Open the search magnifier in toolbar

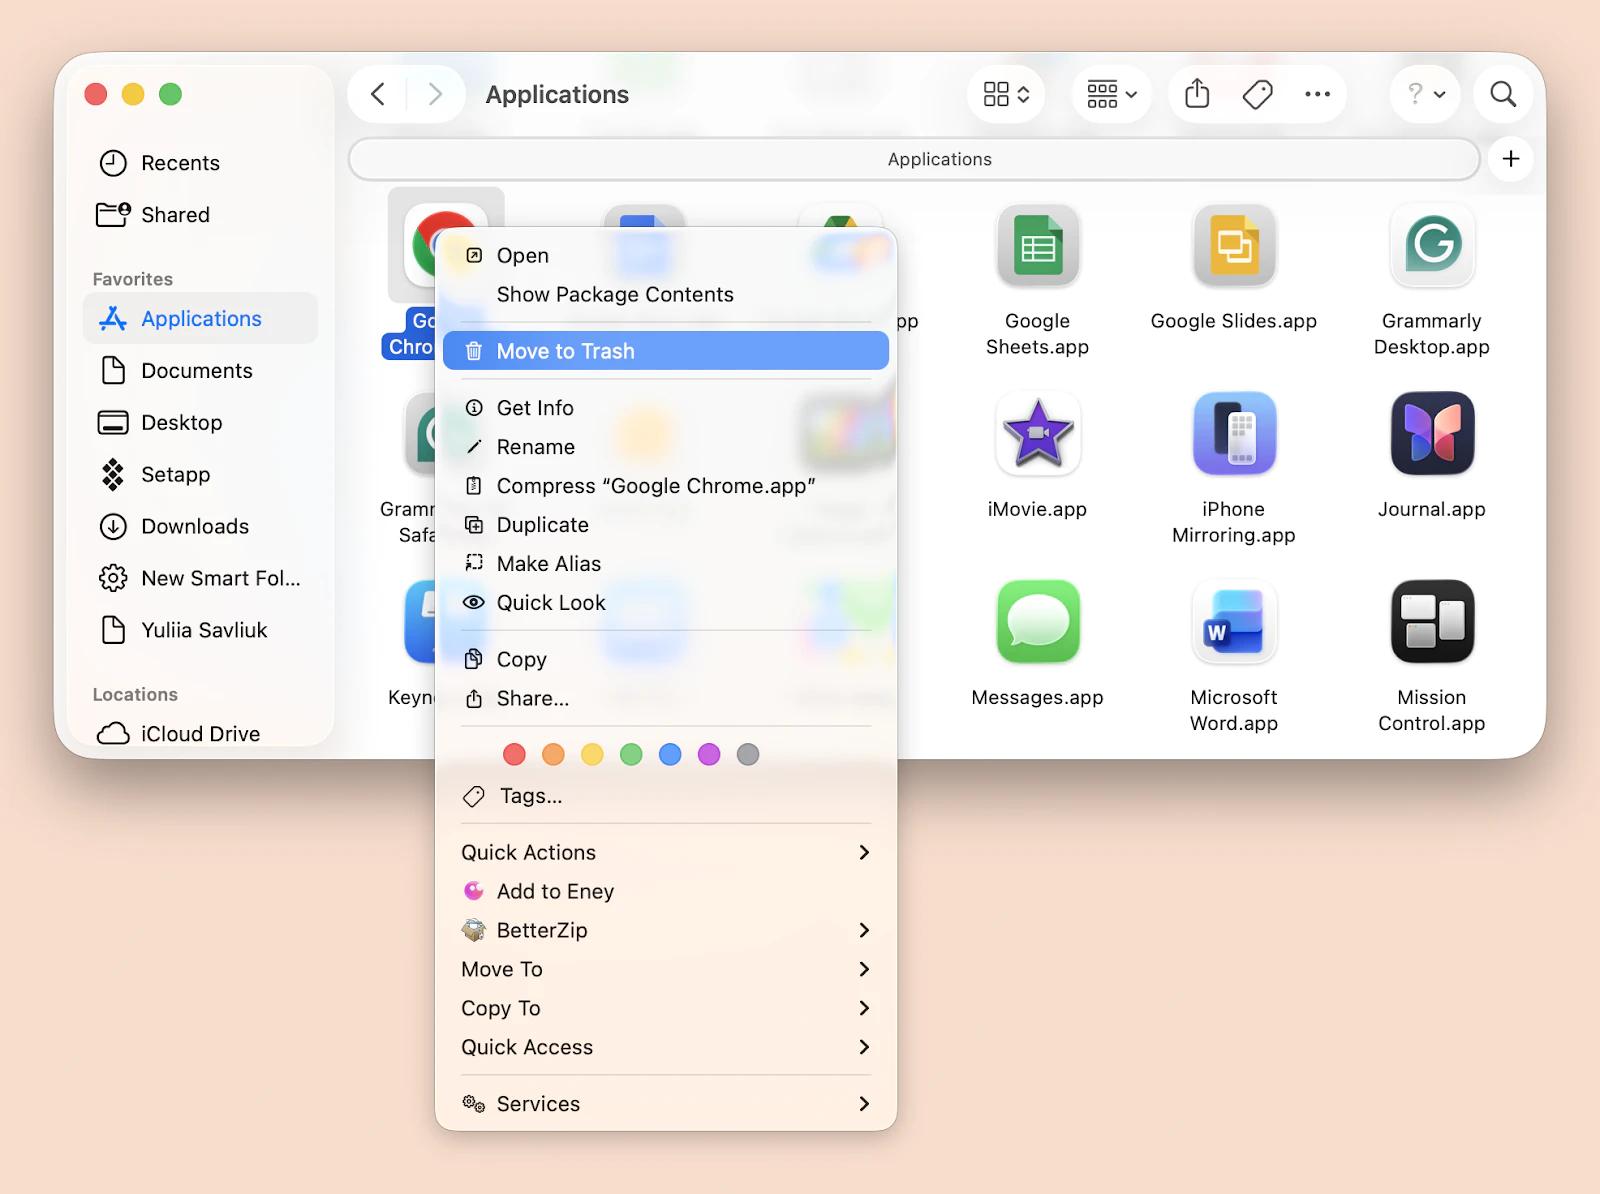click(x=1502, y=94)
